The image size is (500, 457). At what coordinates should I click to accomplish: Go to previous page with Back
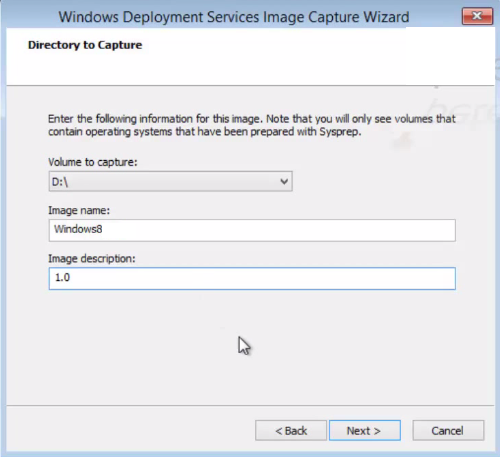pos(291,431)
